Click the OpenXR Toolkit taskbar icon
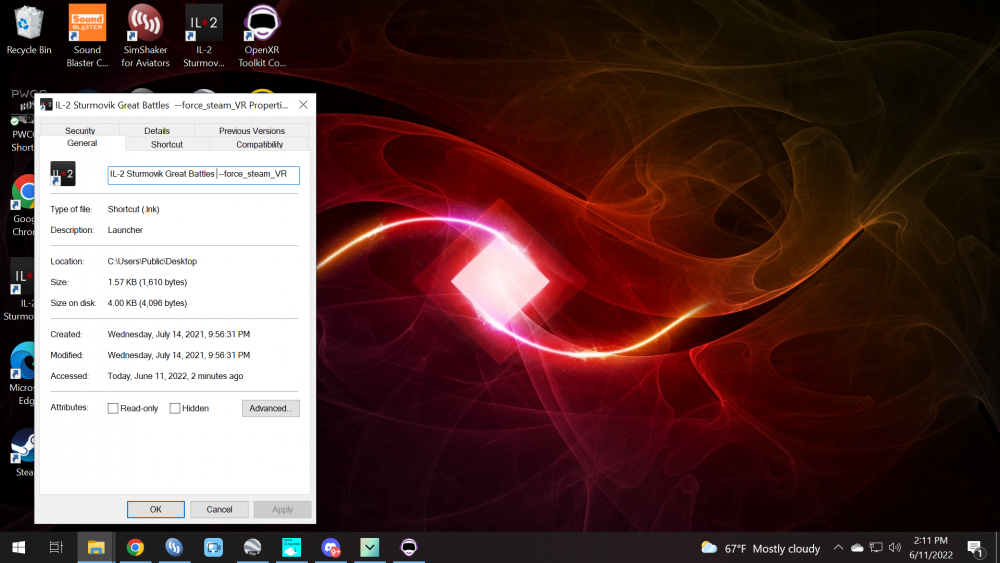 409,547
